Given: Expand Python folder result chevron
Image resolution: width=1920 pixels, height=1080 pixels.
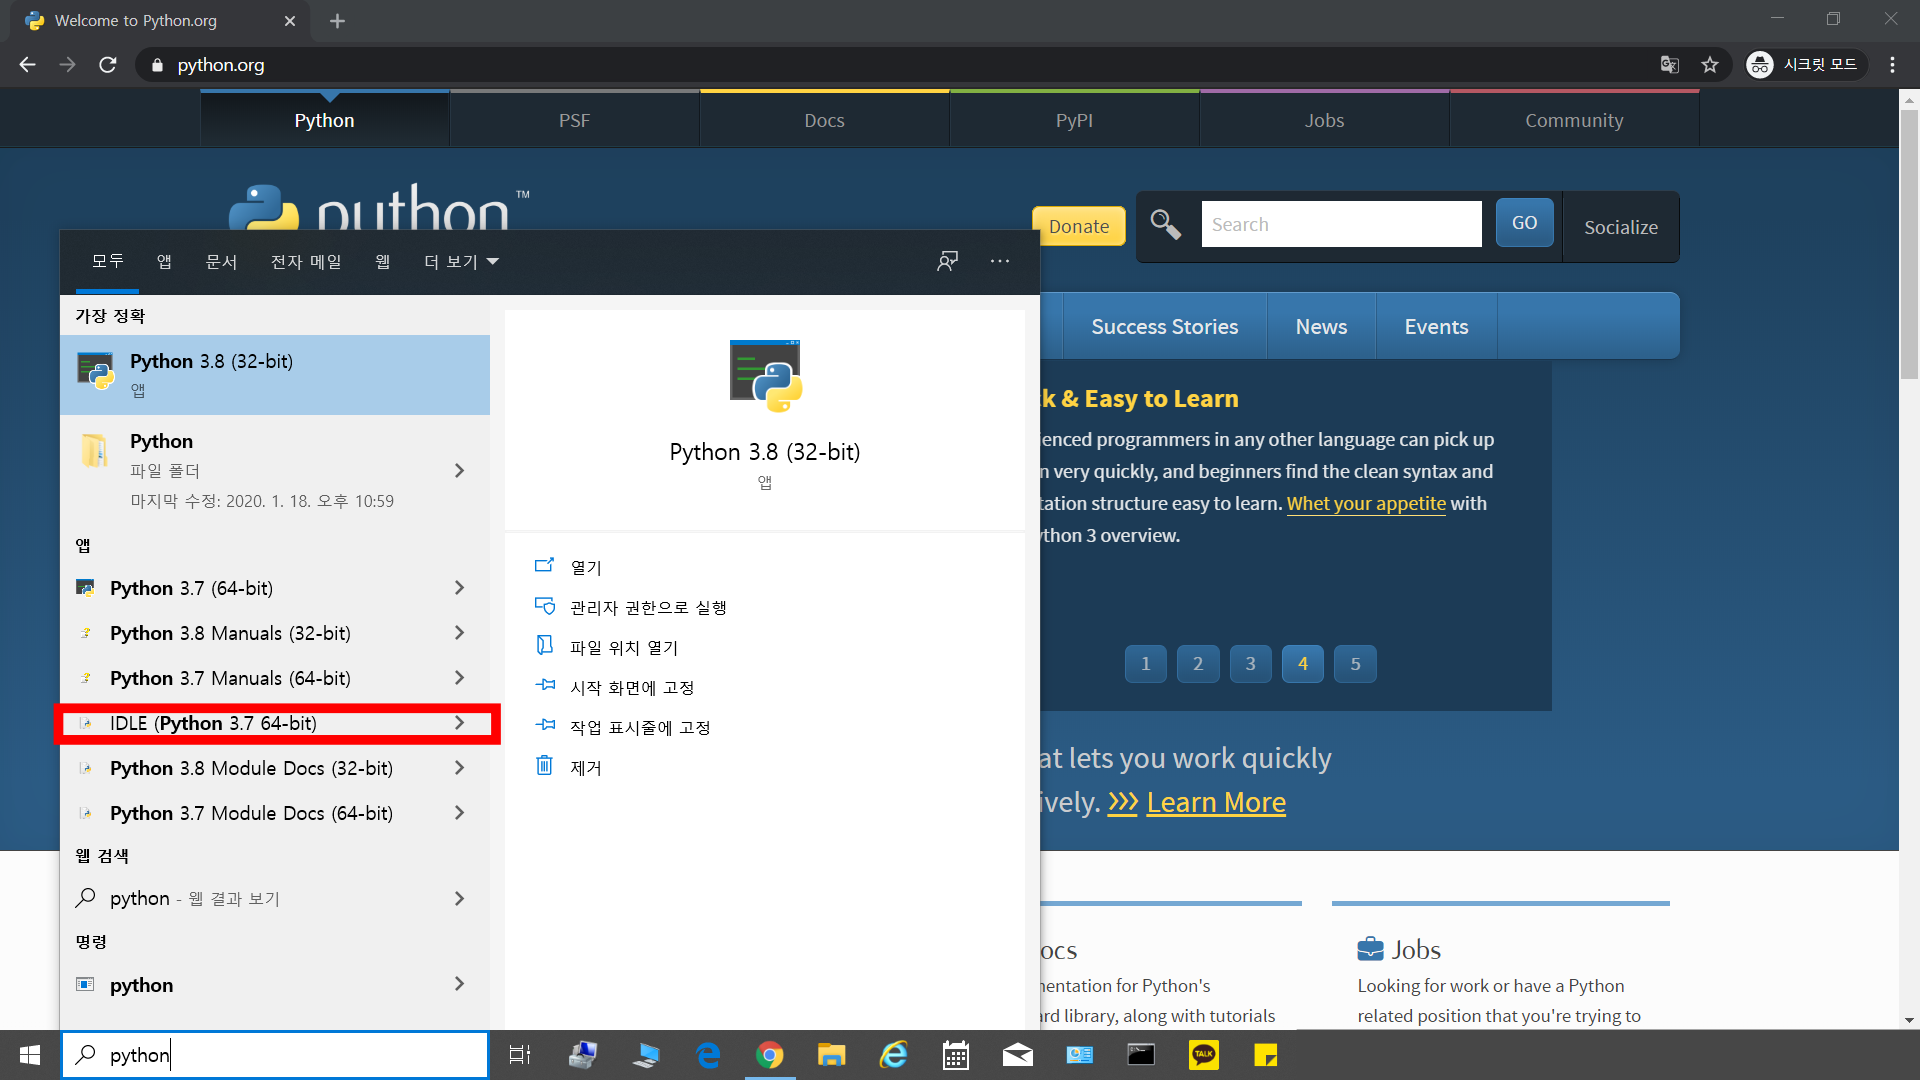Looking at the screenshot, I should point(459,471).
